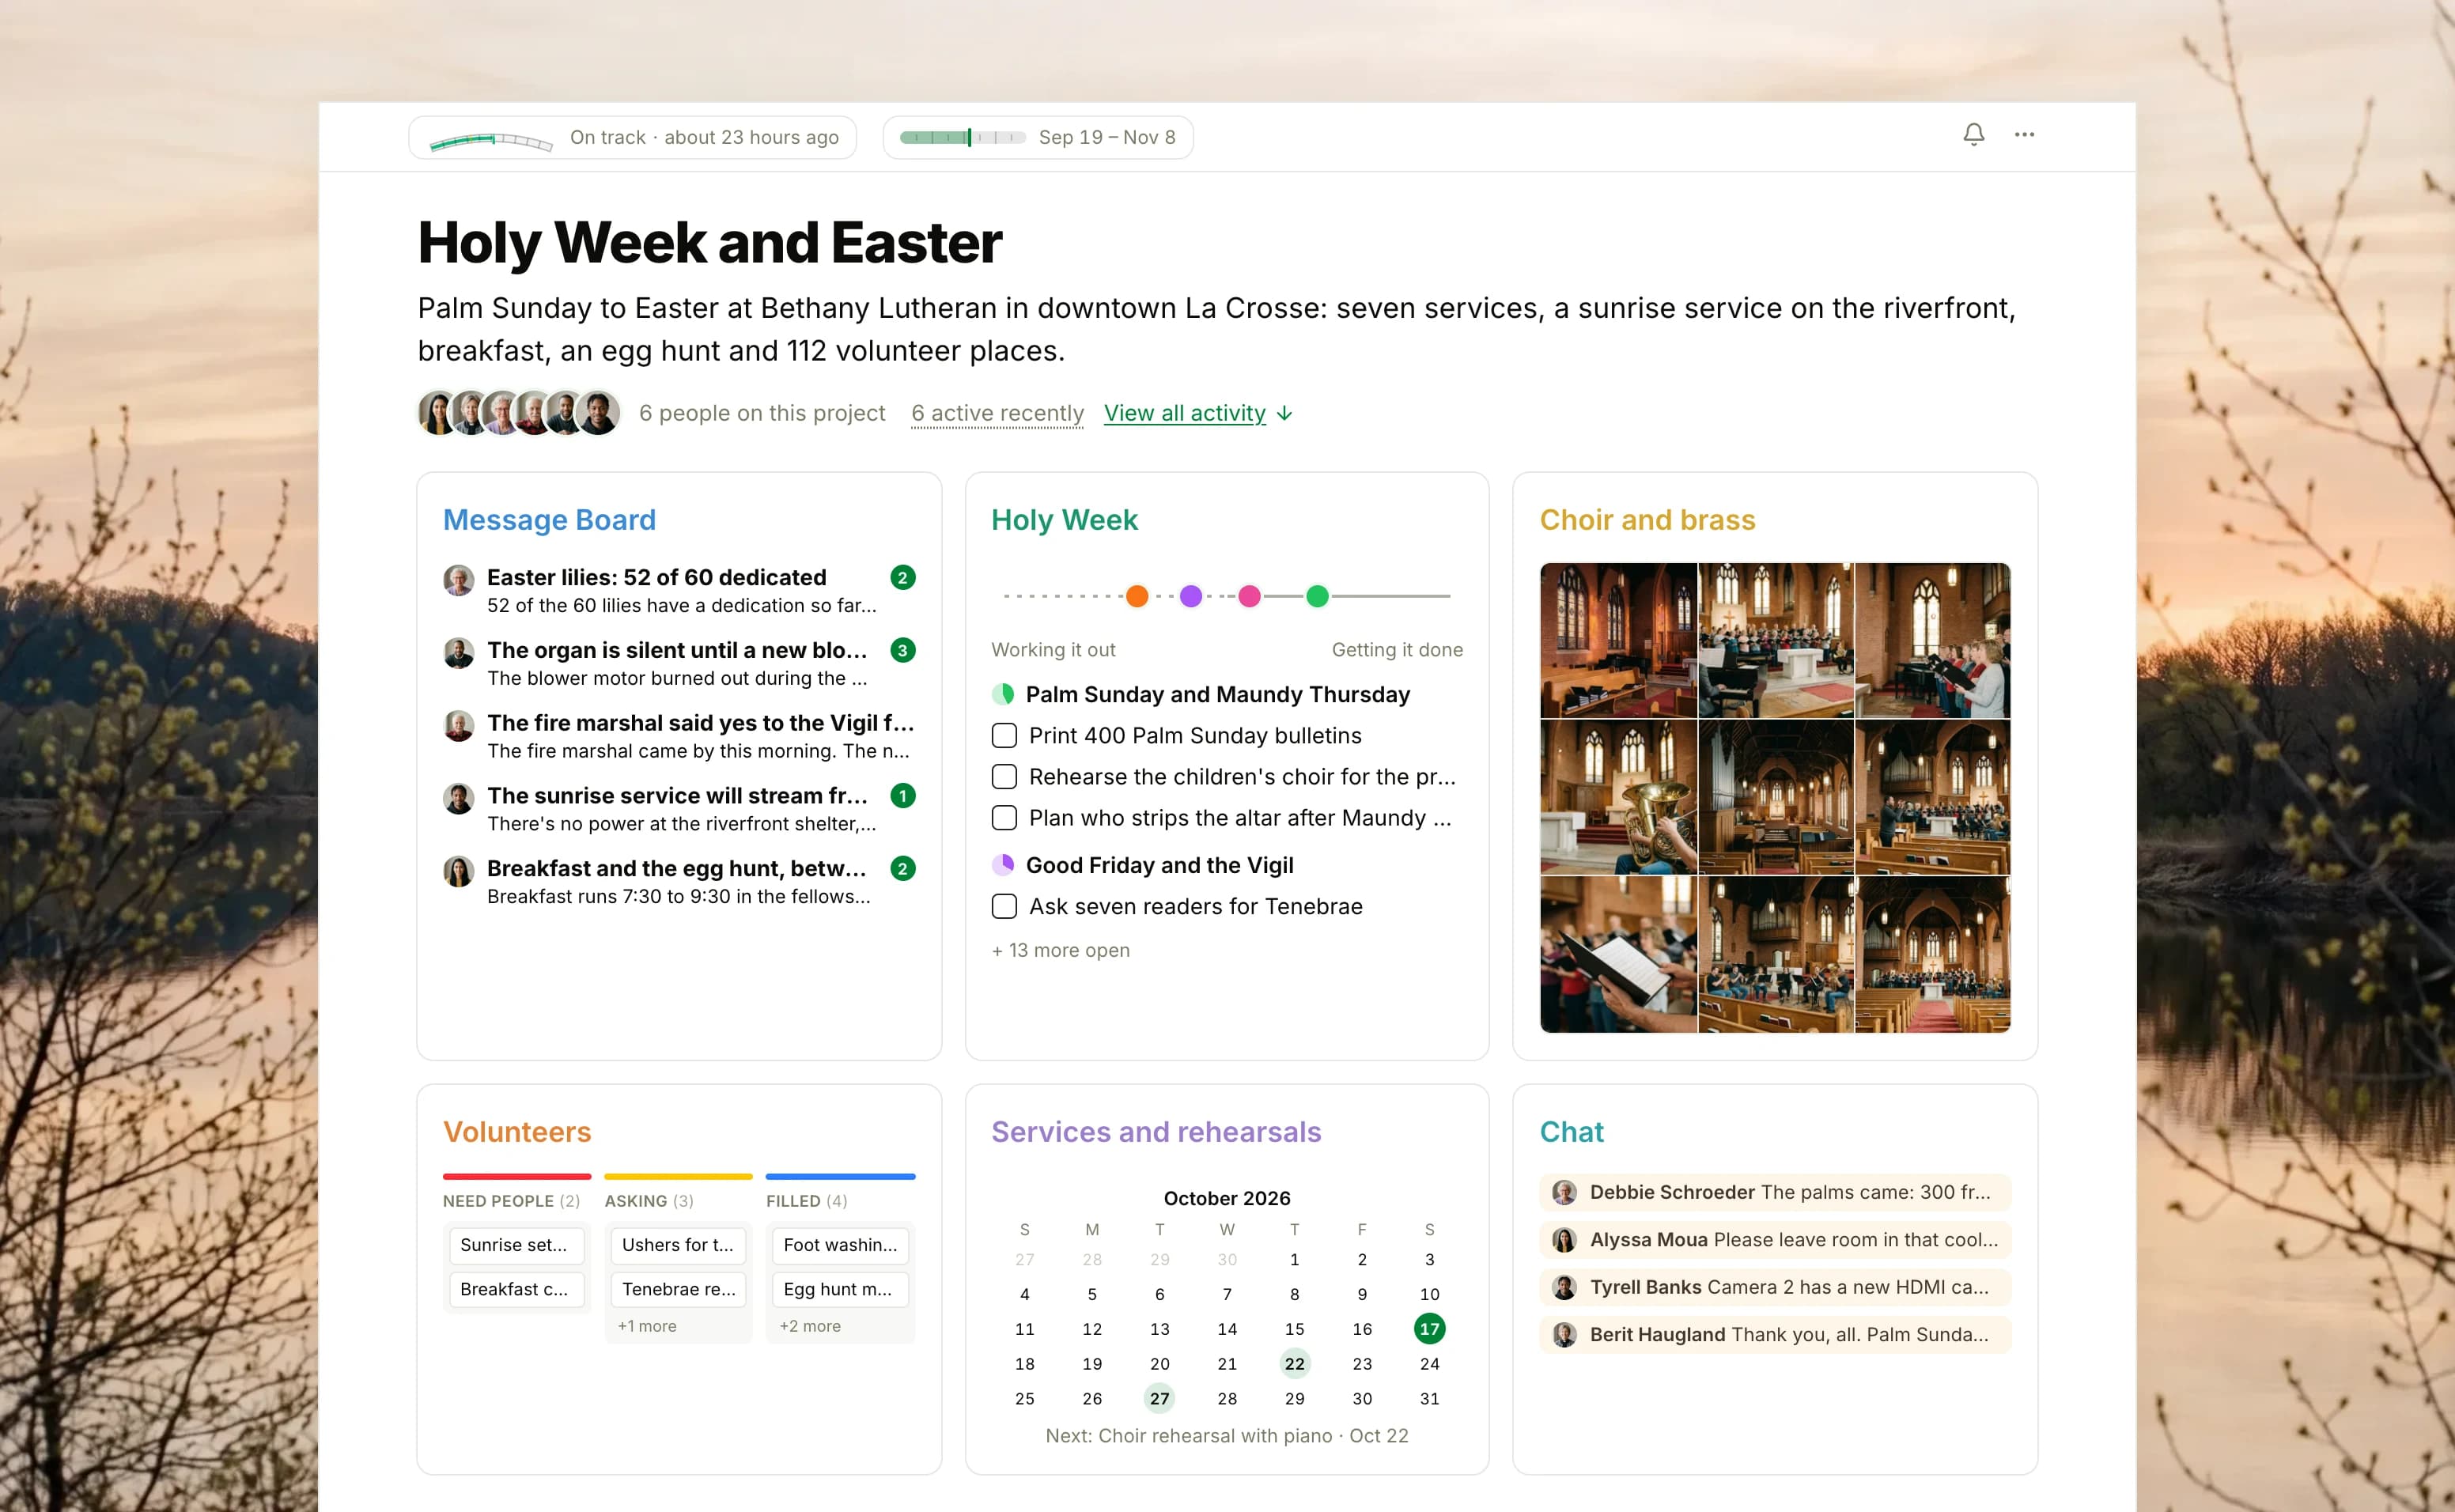Click unread badge 3 on organ message
Screen dimensions: 2455x1512
[x=902, y=651]
